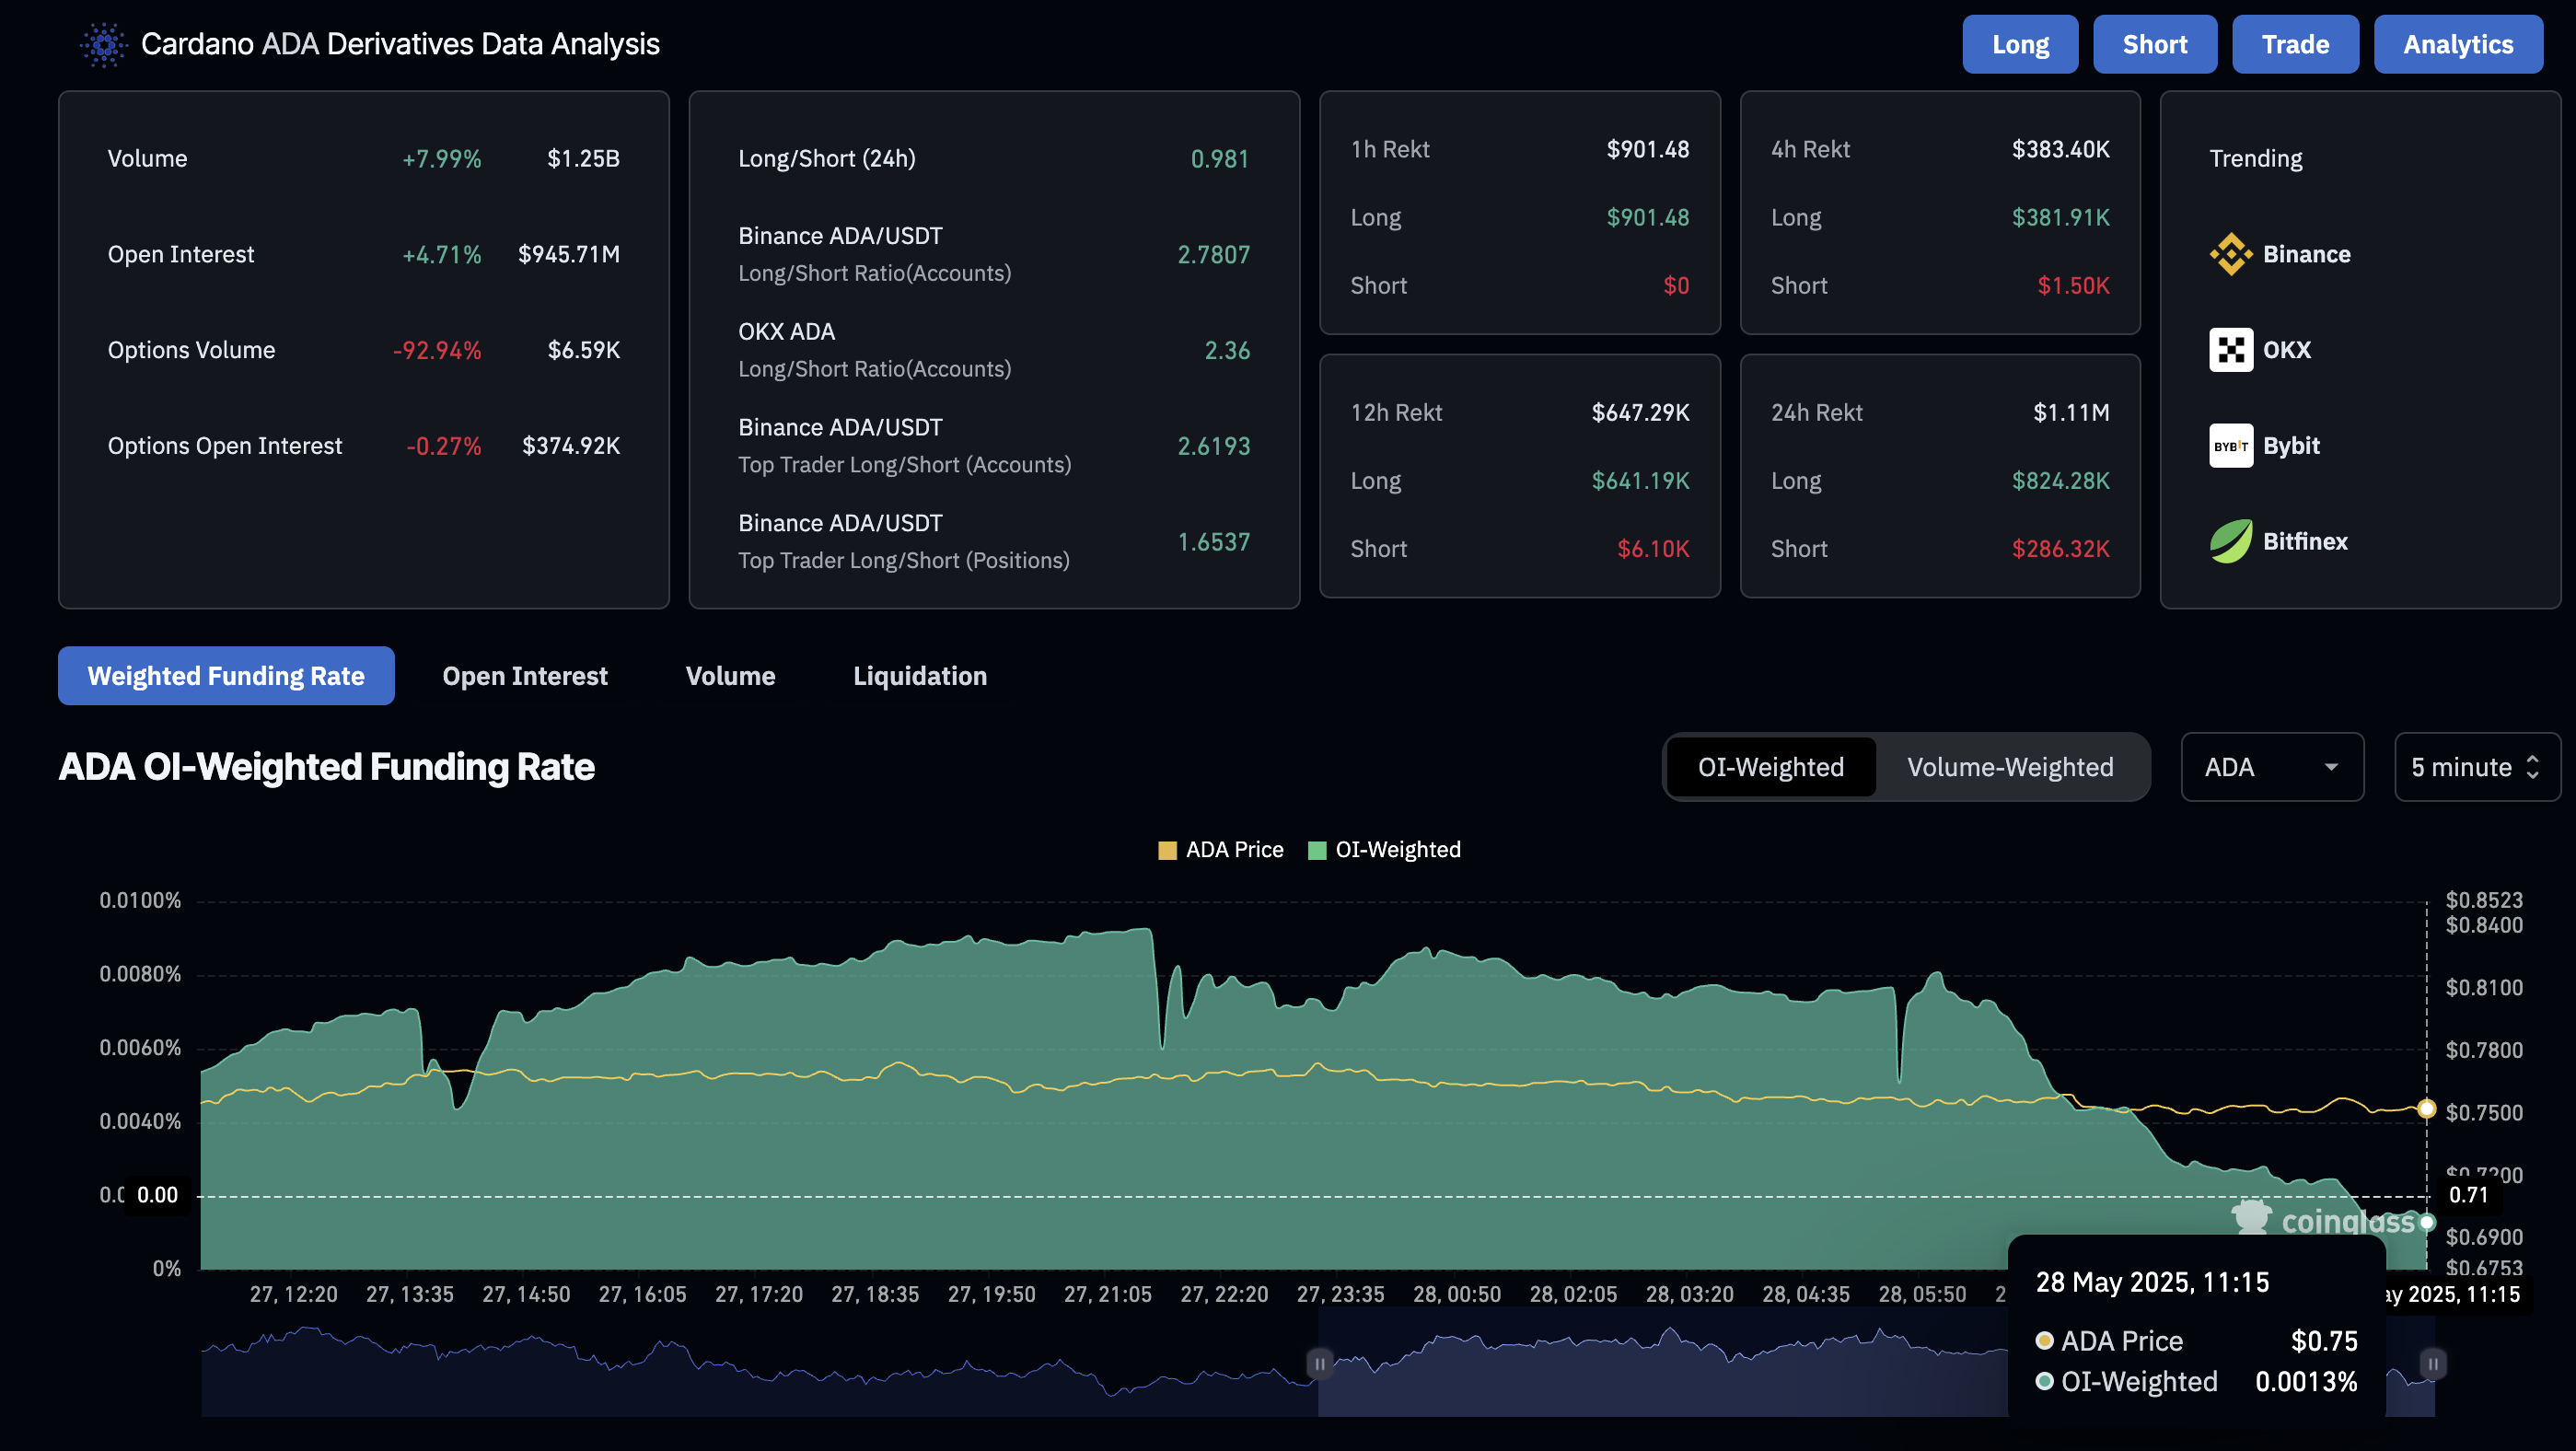Click the Binance logo icon in Trending
This screenshot has height=1451, width=2576.
point(2230,254)
